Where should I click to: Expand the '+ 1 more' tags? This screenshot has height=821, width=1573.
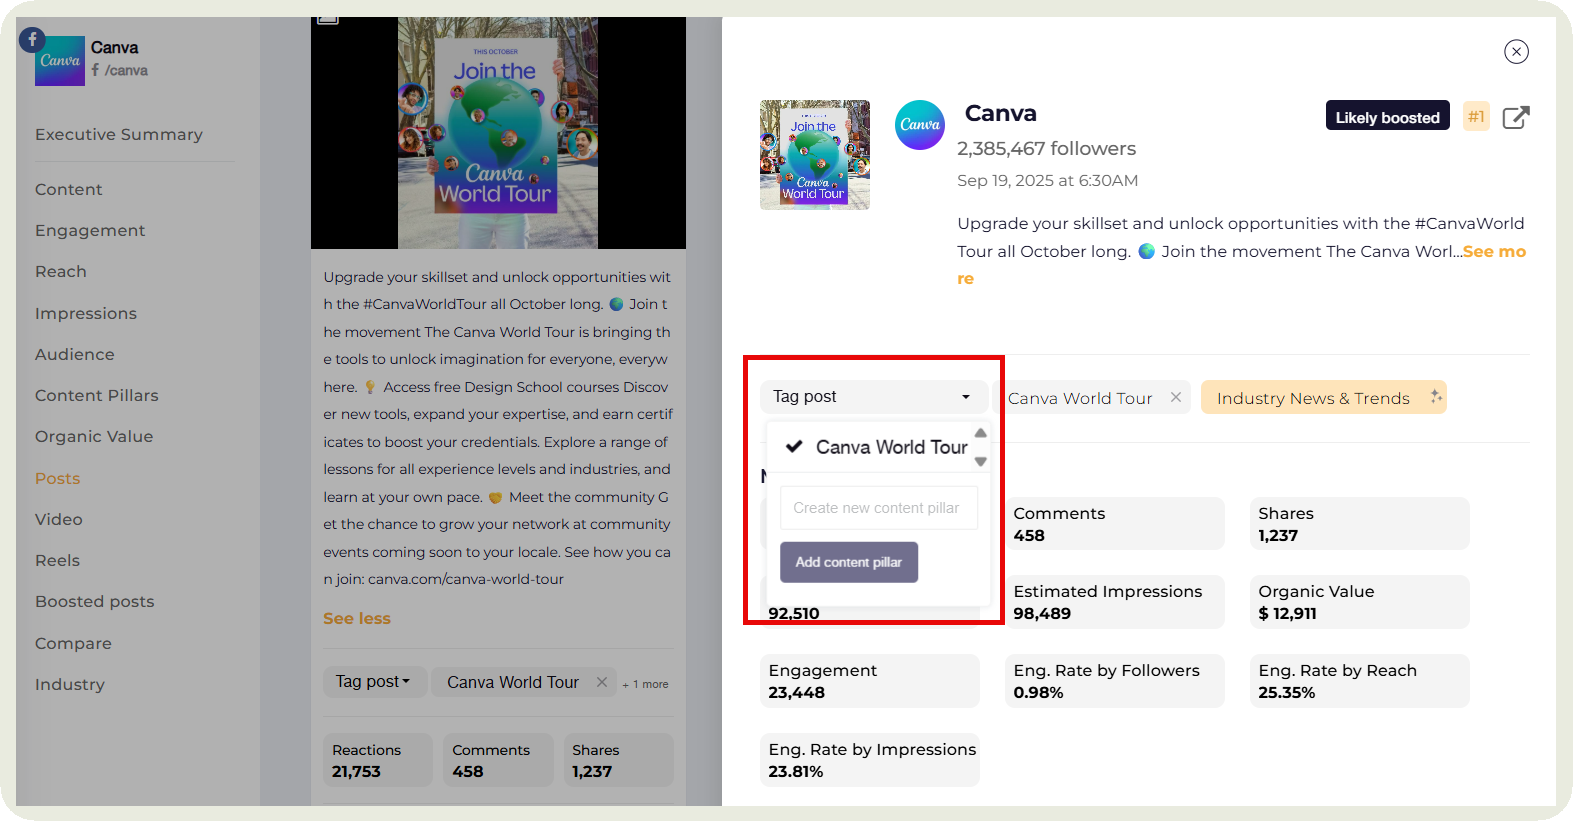[646, 684]
